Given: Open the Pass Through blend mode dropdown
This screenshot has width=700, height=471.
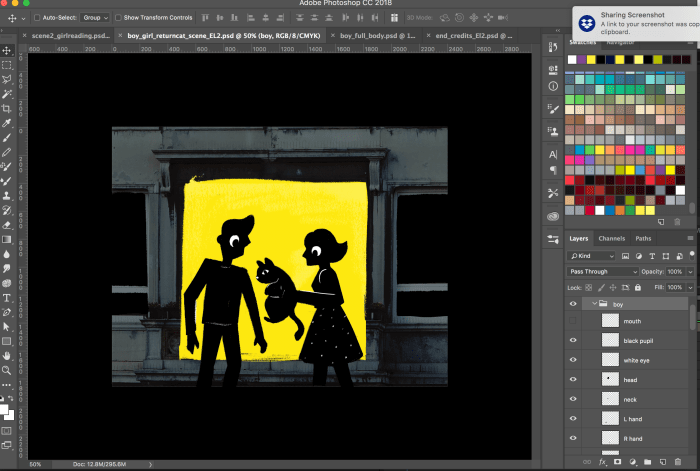Looking at the screenshot, I should (x=603, y=271).
